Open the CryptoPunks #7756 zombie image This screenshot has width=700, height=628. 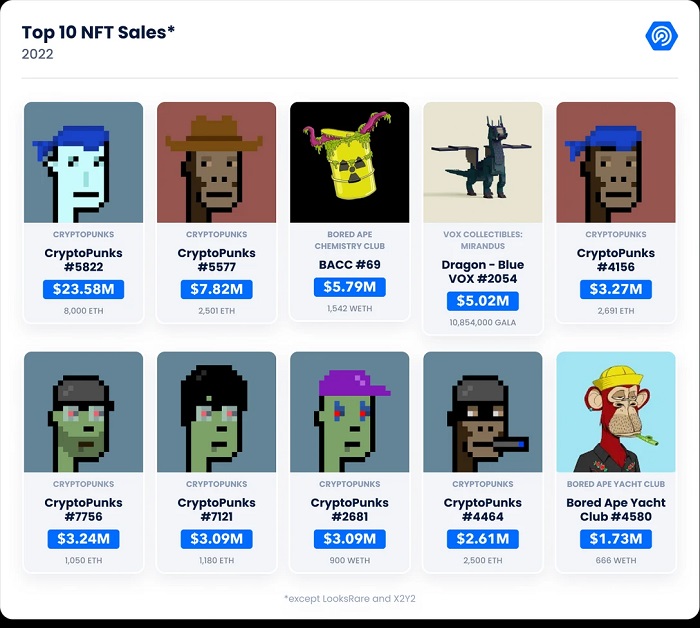(84, 412)
